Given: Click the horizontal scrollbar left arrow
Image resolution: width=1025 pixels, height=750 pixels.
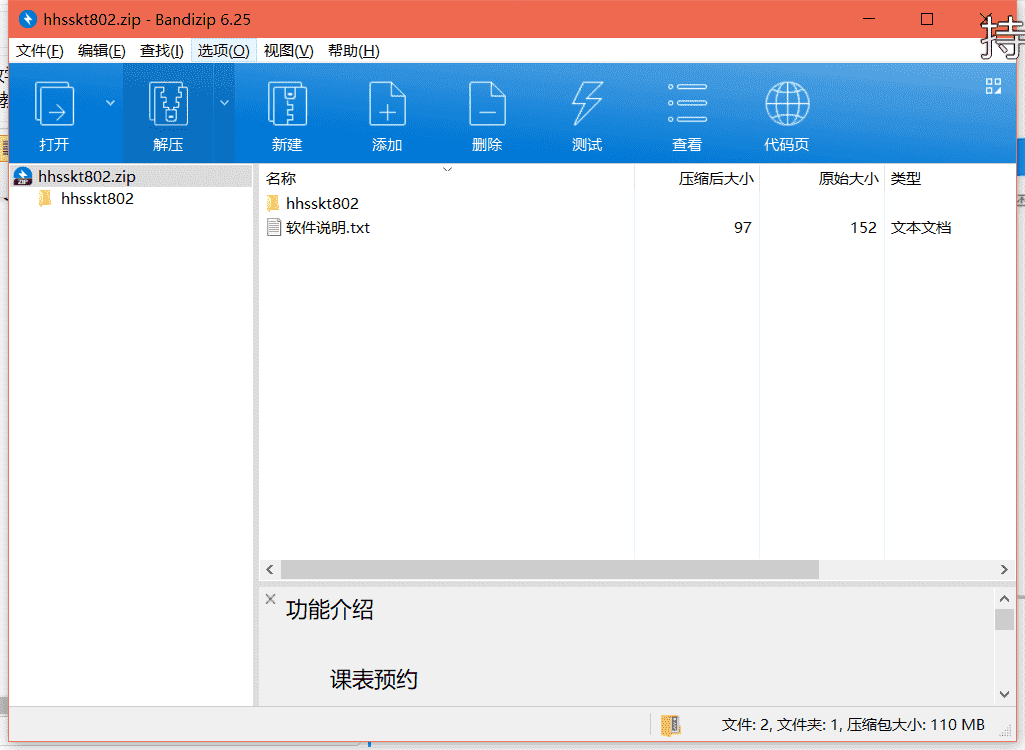Looking at the screenshot, I should [x=270, y=570].
